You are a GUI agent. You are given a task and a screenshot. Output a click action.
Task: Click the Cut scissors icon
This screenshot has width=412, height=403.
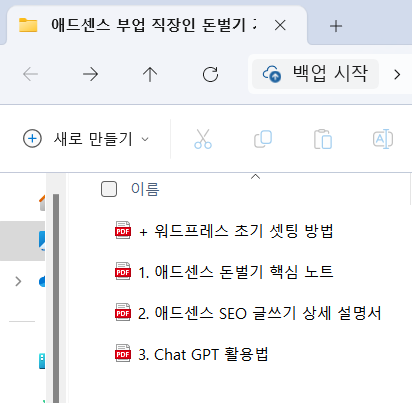203,139
